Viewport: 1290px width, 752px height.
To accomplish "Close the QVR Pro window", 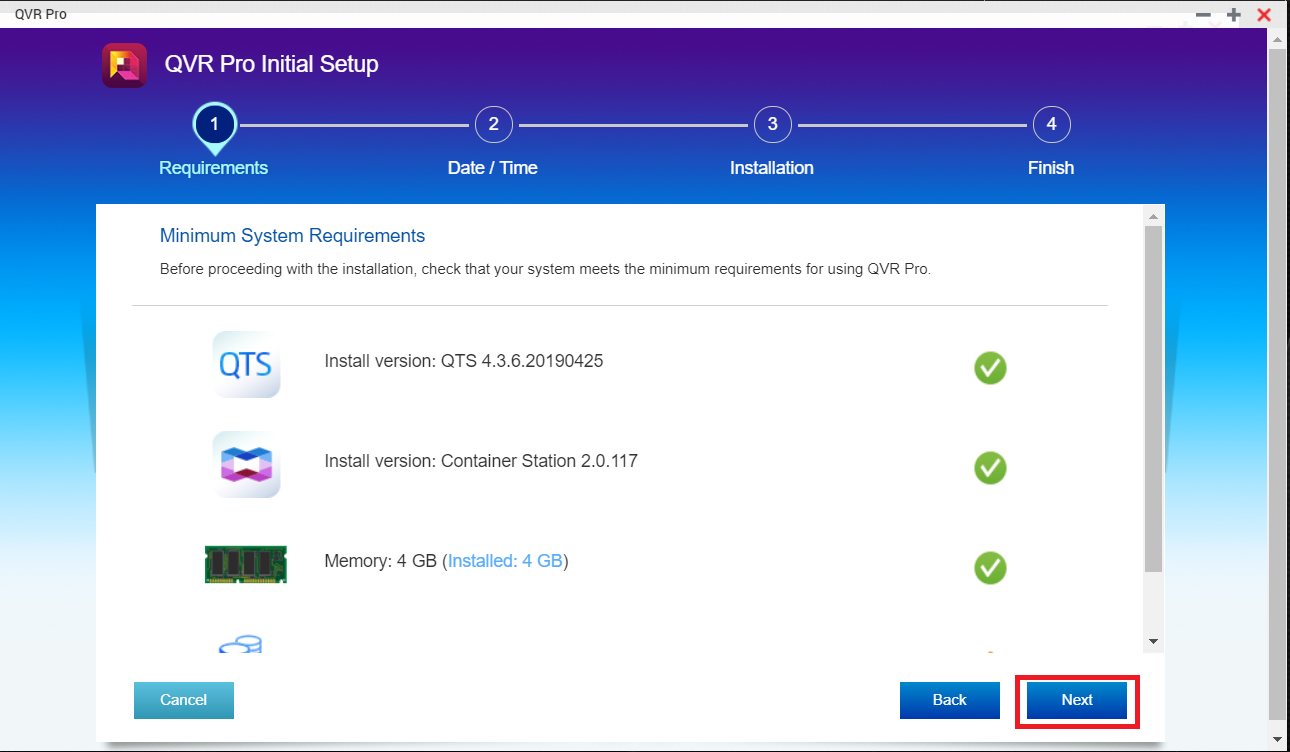I will pyautogui.click(x=1264, y=15).
